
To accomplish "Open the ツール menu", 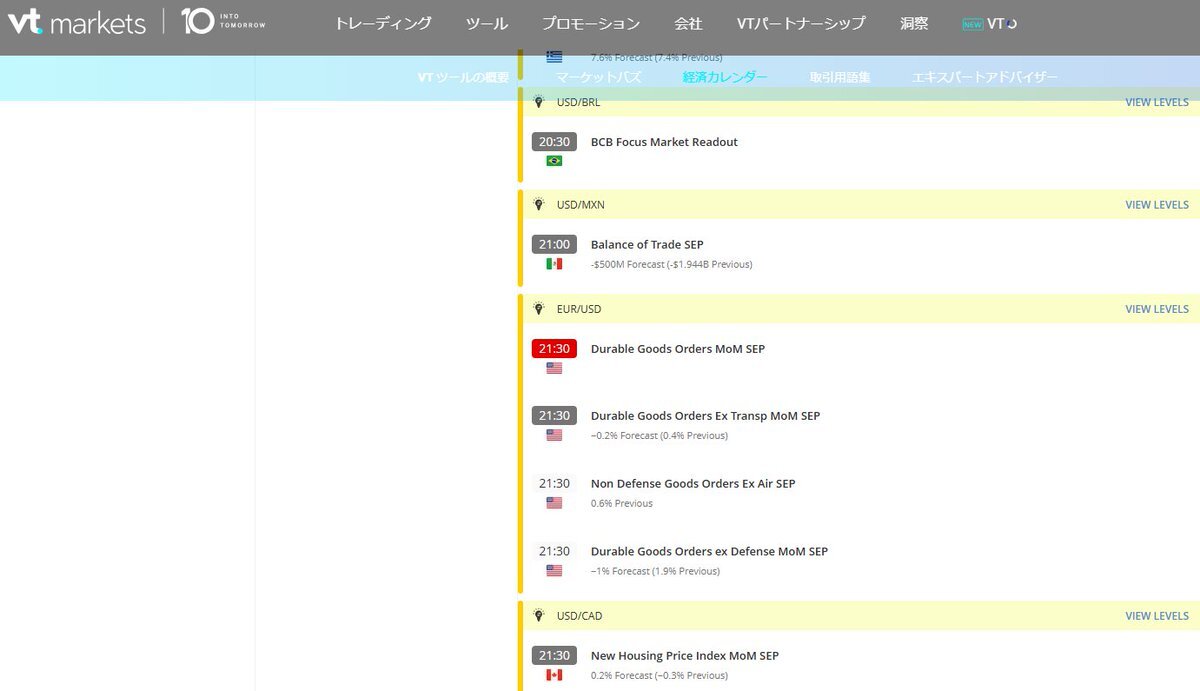I will pos(487,23).
